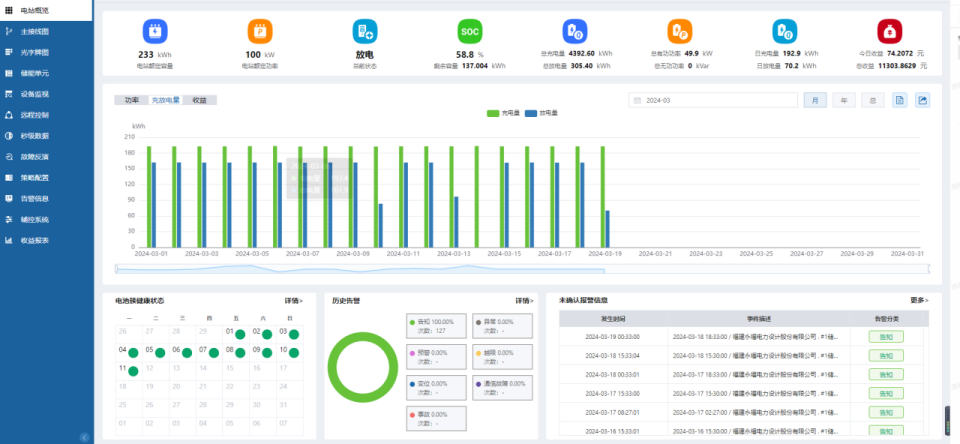Click 通信故障 0.00% alarm legend box

(503, 387)
